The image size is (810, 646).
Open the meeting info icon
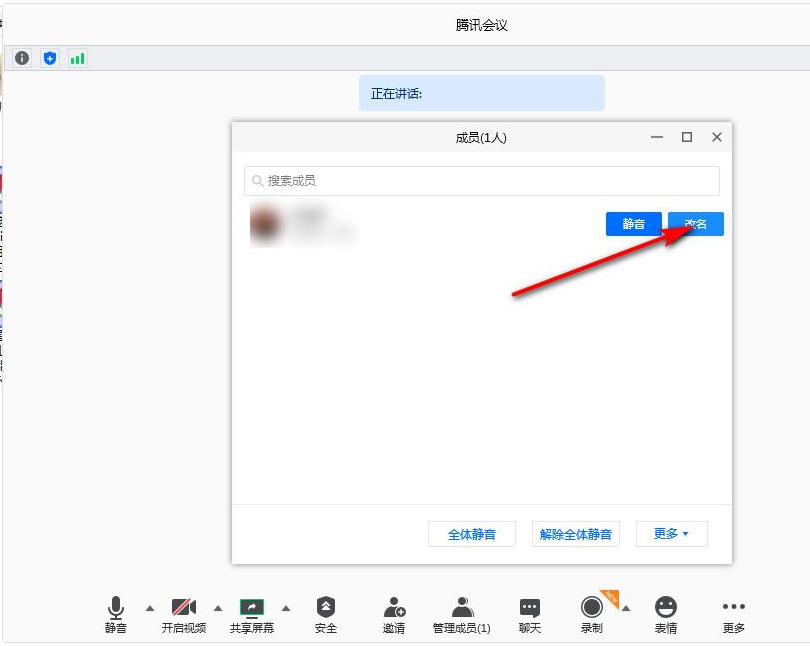pyautogui.click(x=22, y=58)
